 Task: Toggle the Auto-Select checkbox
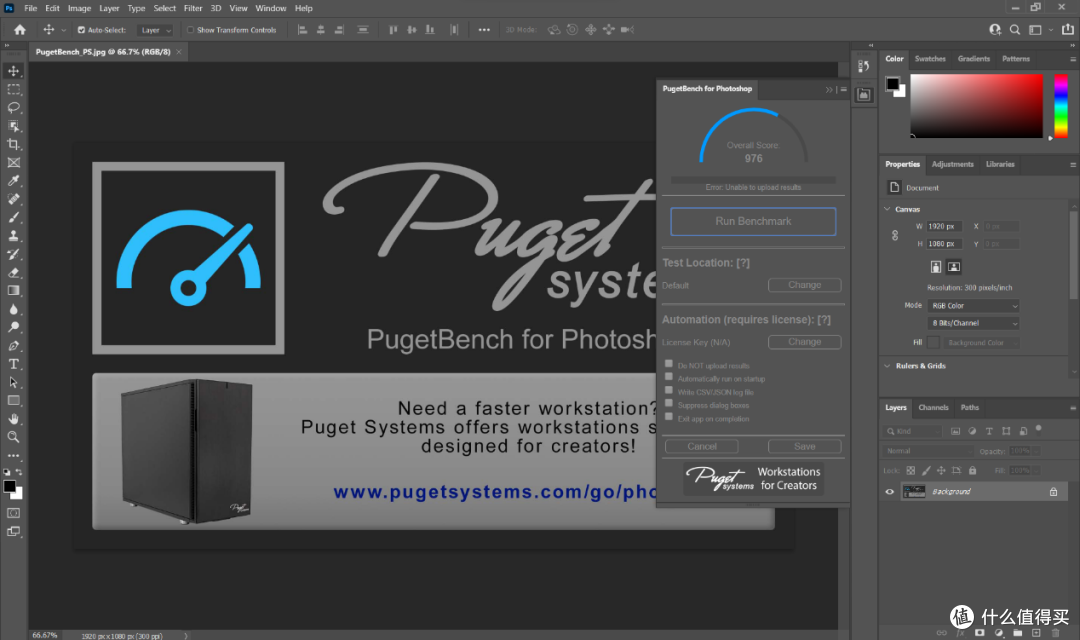81,30
